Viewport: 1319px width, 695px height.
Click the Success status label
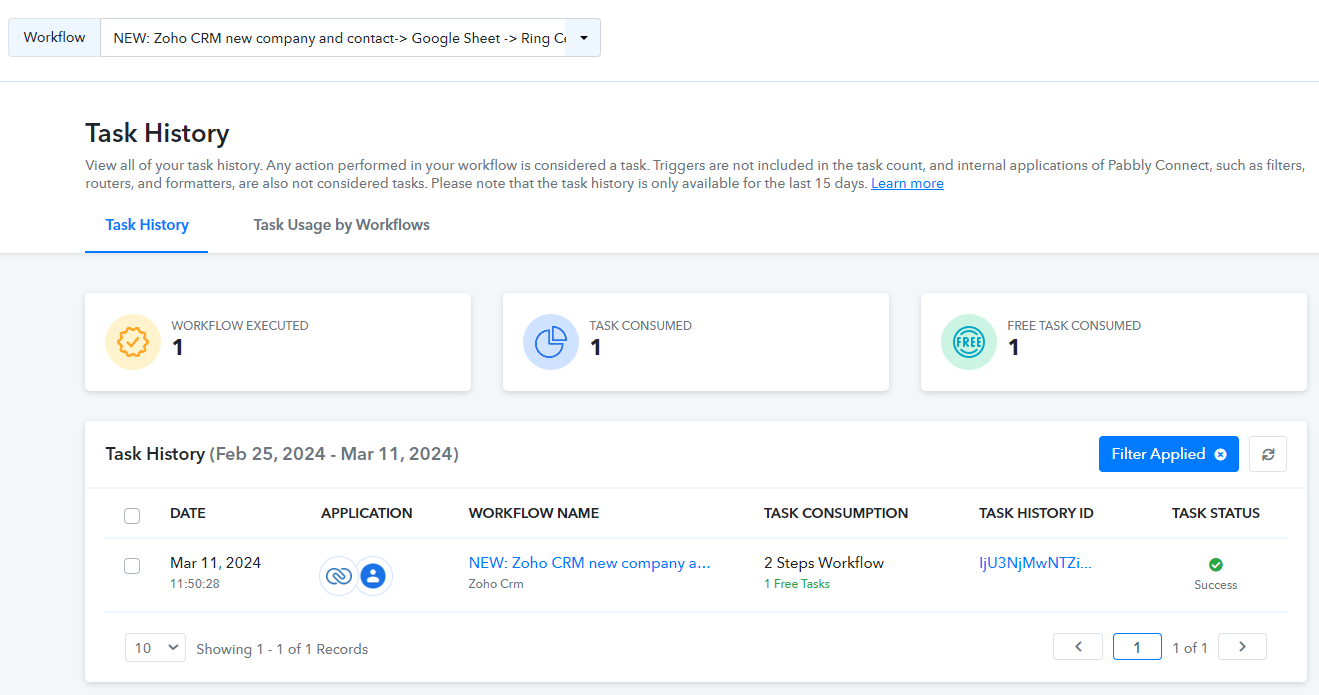1216,585
